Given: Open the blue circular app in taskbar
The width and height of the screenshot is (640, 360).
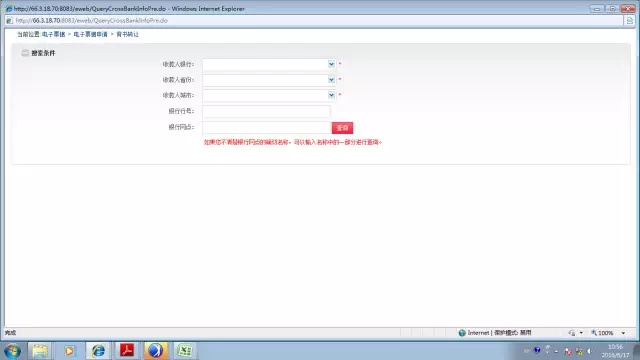Looking at the screenshot, I should [x=155, y=351].
